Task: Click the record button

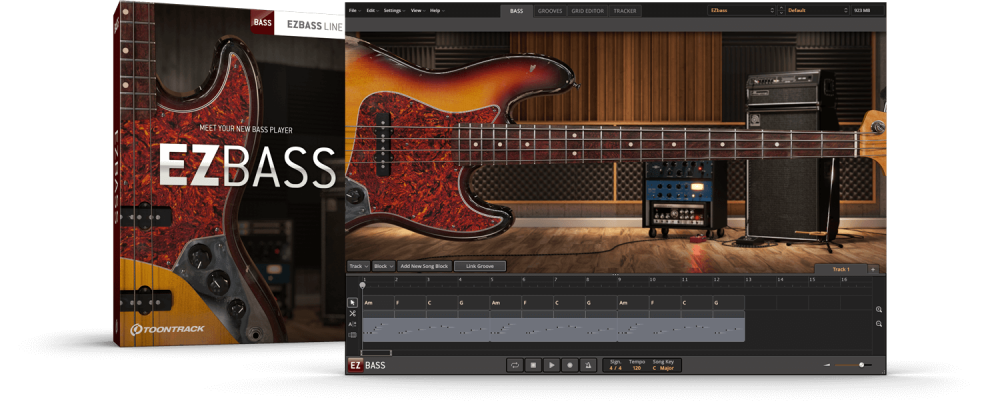Action: 570,365
